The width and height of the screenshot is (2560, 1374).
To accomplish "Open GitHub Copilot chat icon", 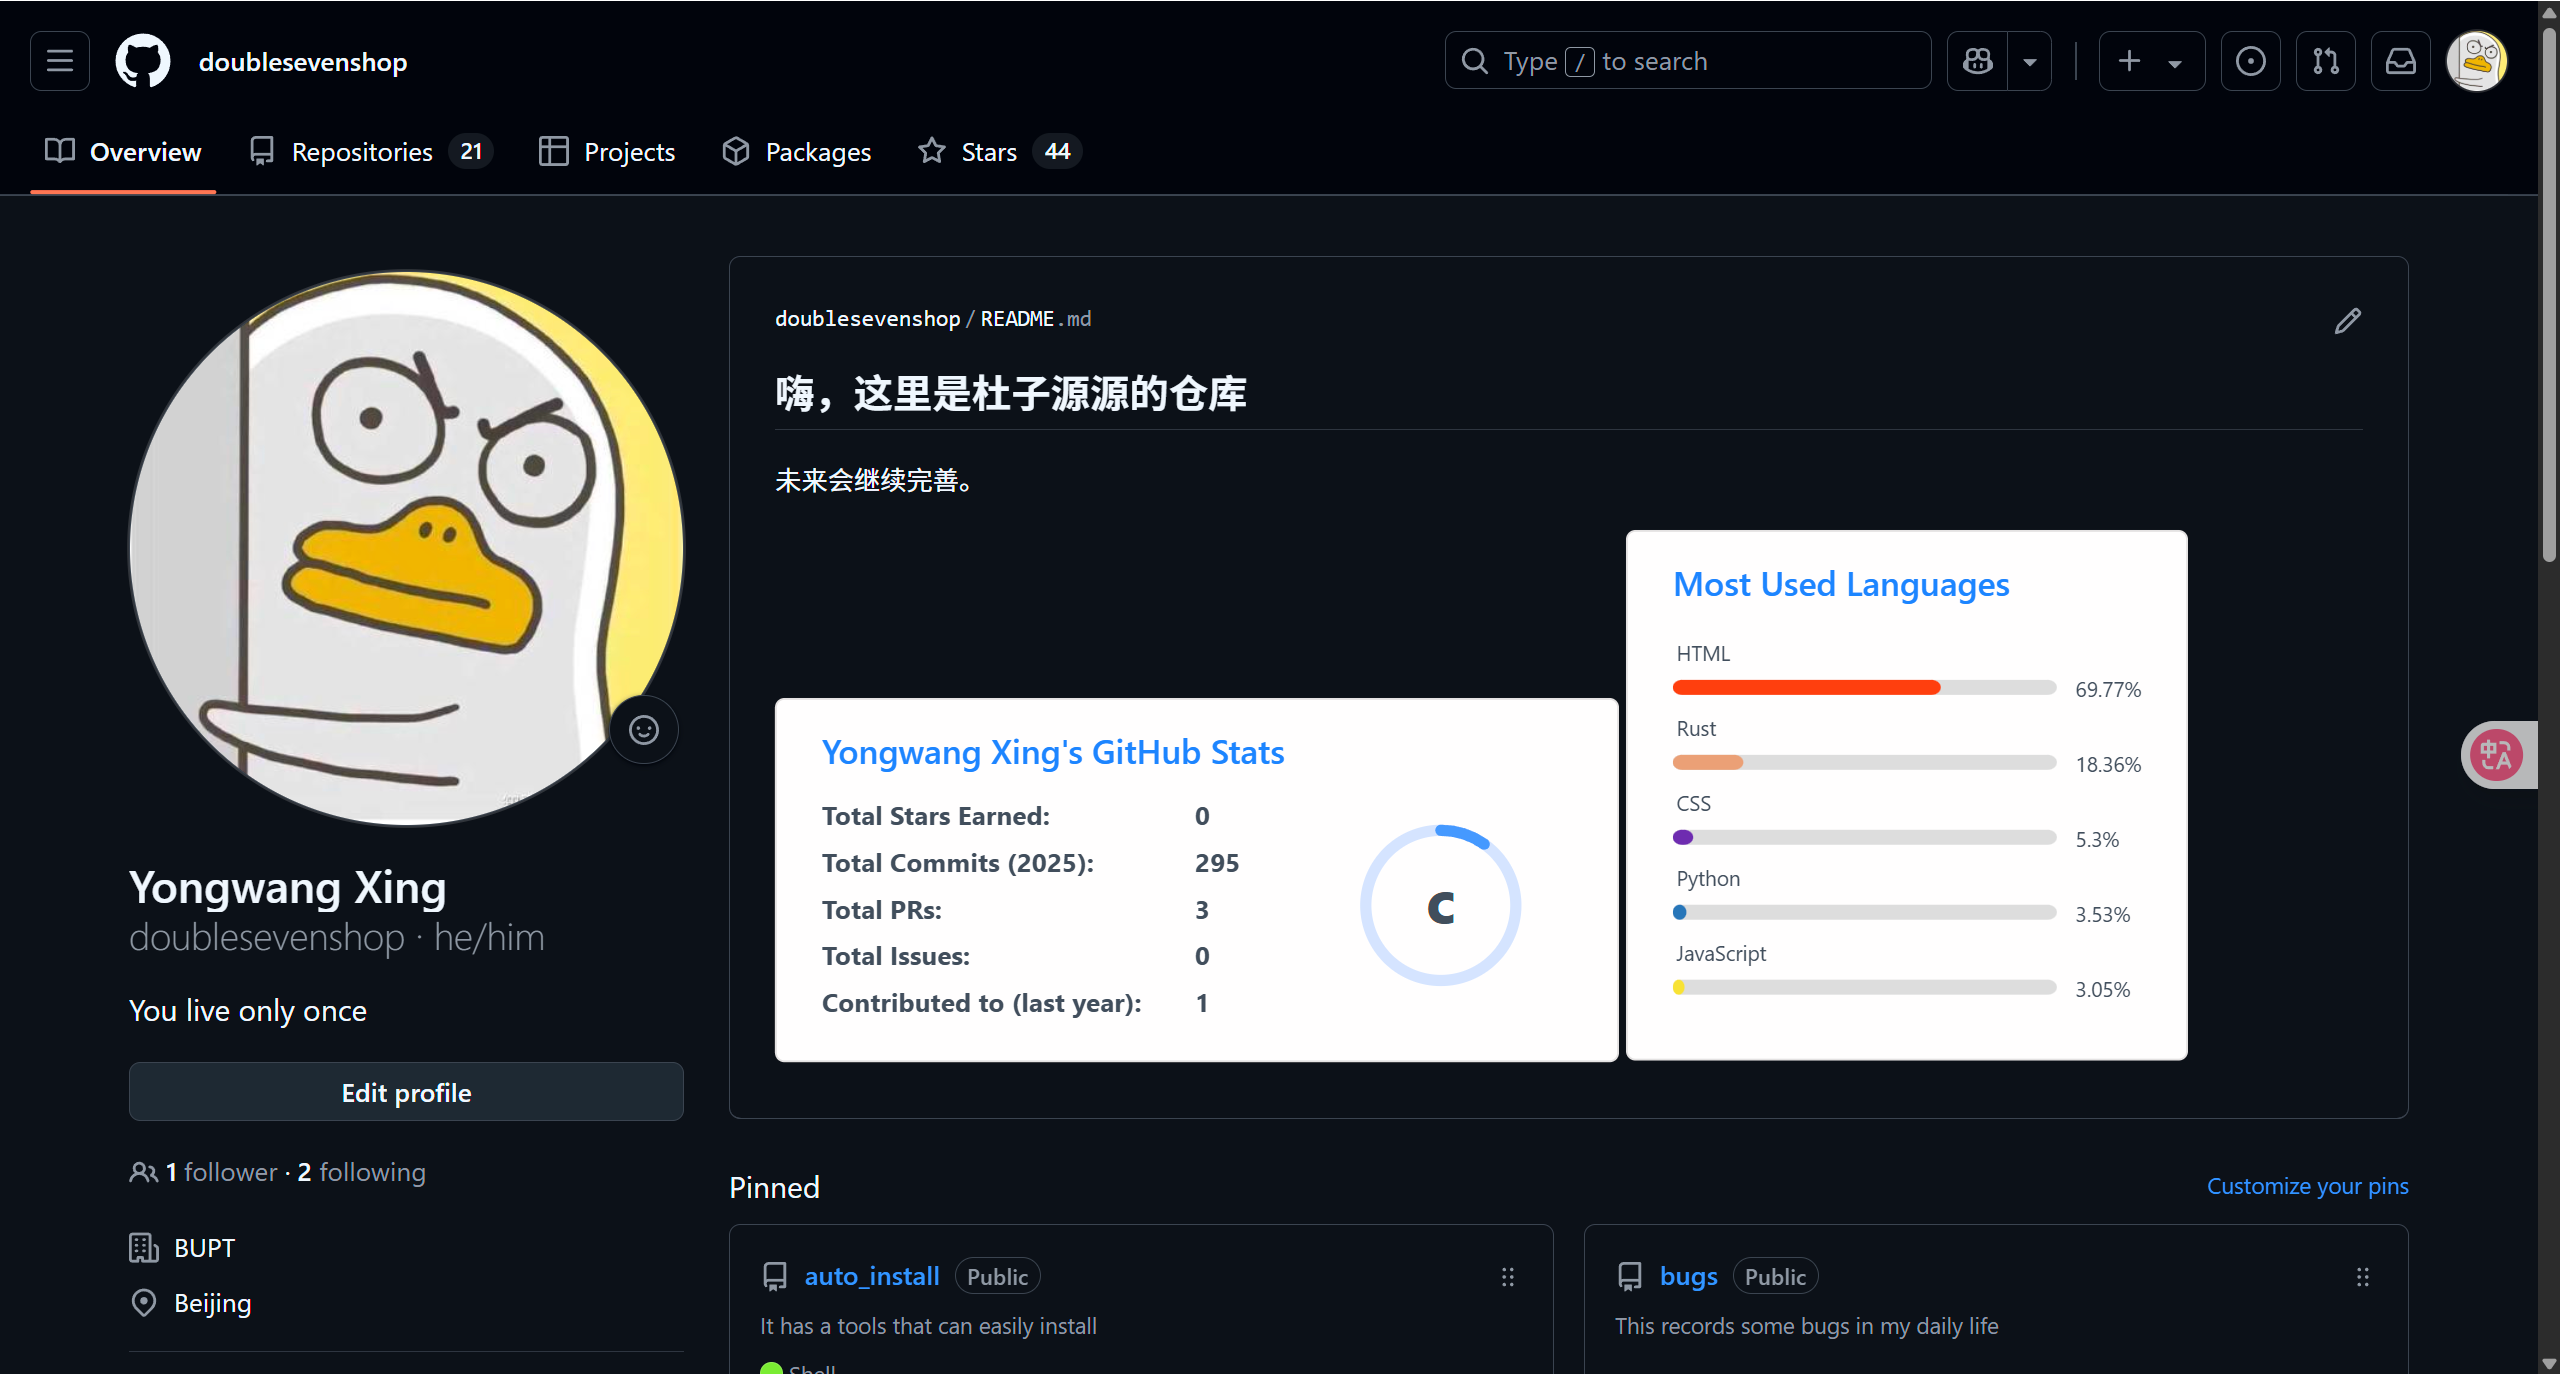I will coord(1978,61).
